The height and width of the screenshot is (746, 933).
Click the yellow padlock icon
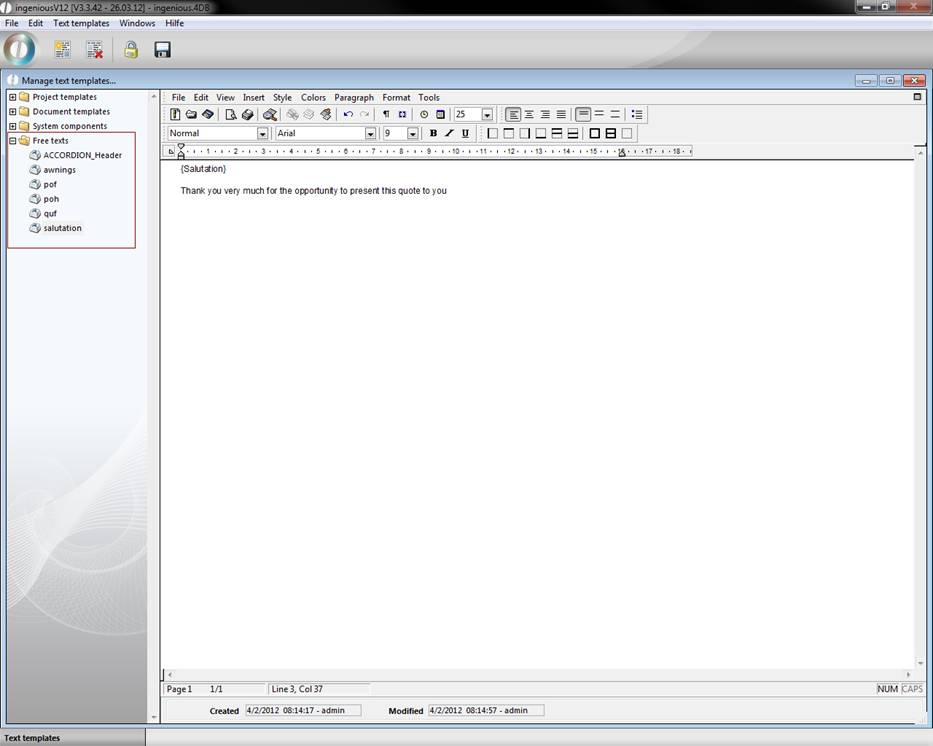pyautogui.click(x=130, y=49)
